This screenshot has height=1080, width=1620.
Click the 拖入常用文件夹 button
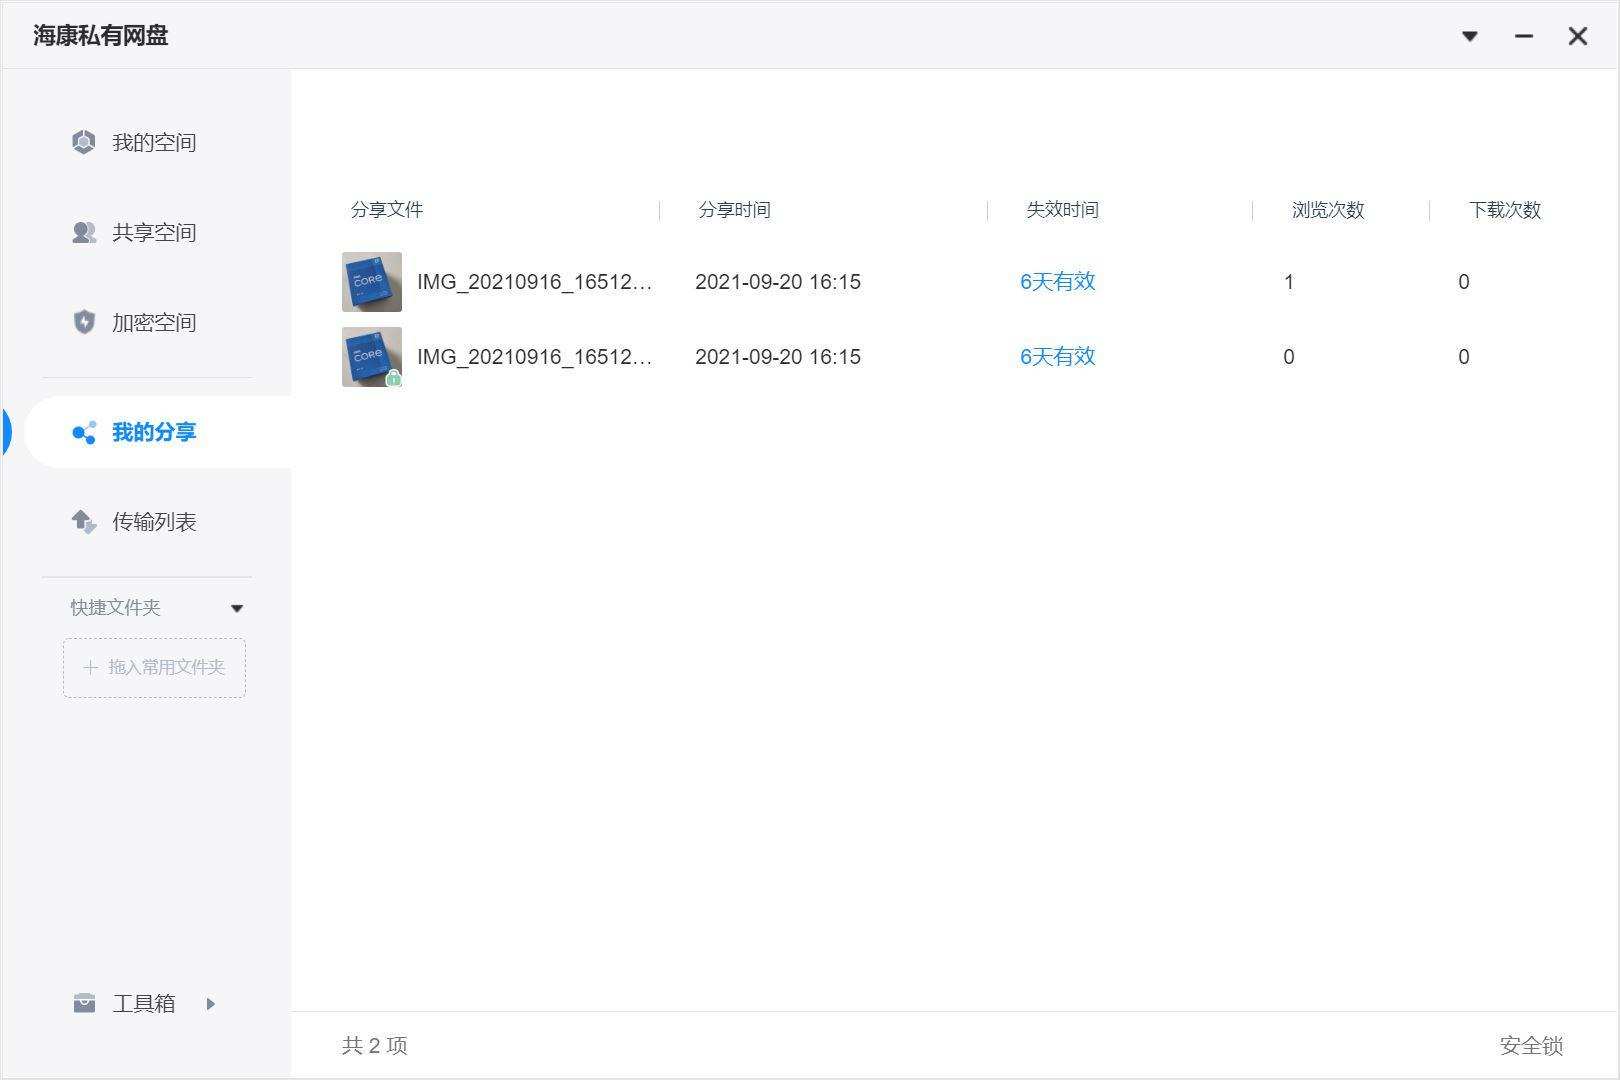click(x=154, y=668)
